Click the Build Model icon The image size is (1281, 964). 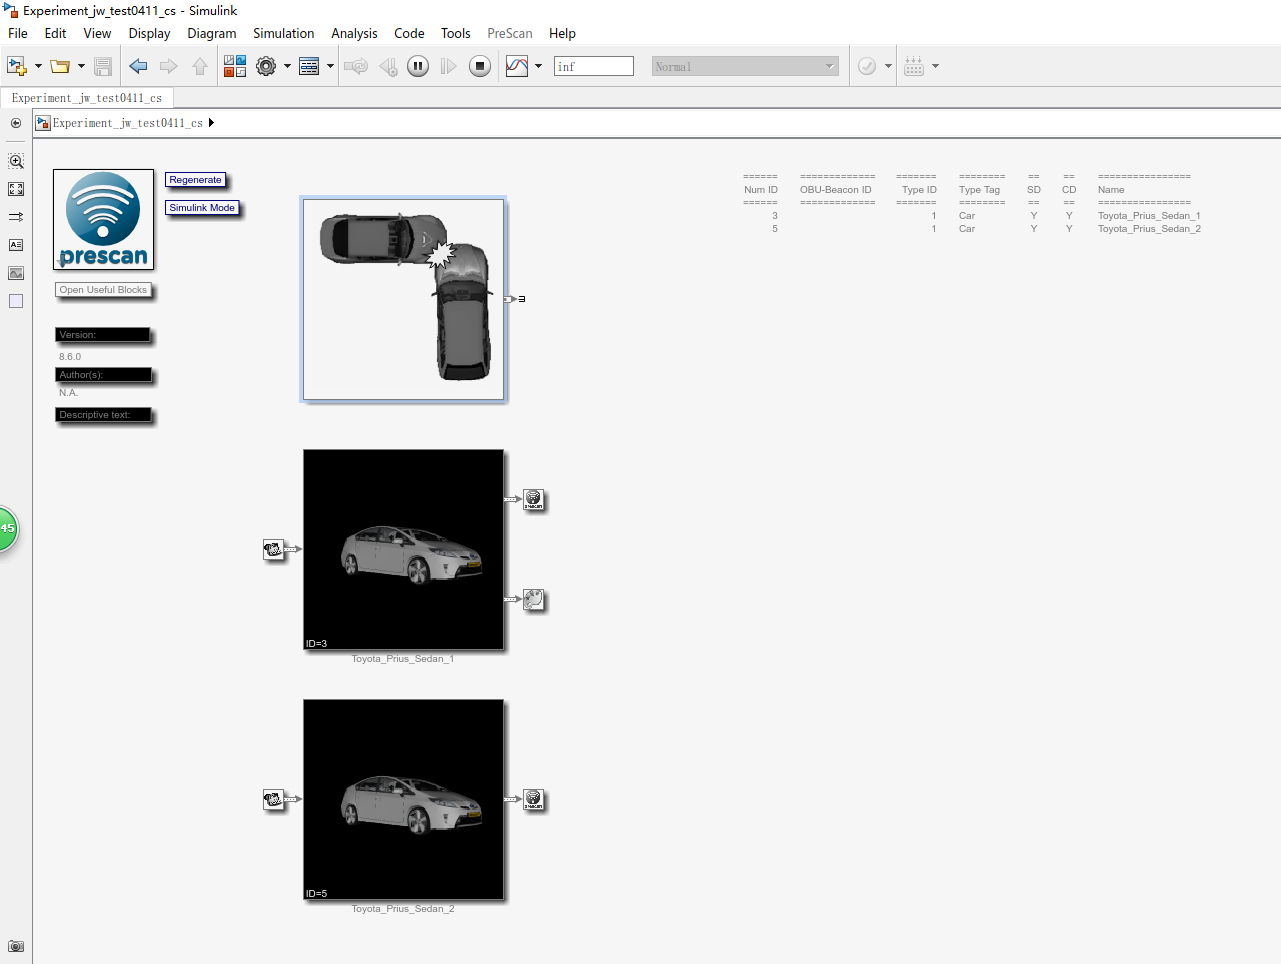point(914,67)
